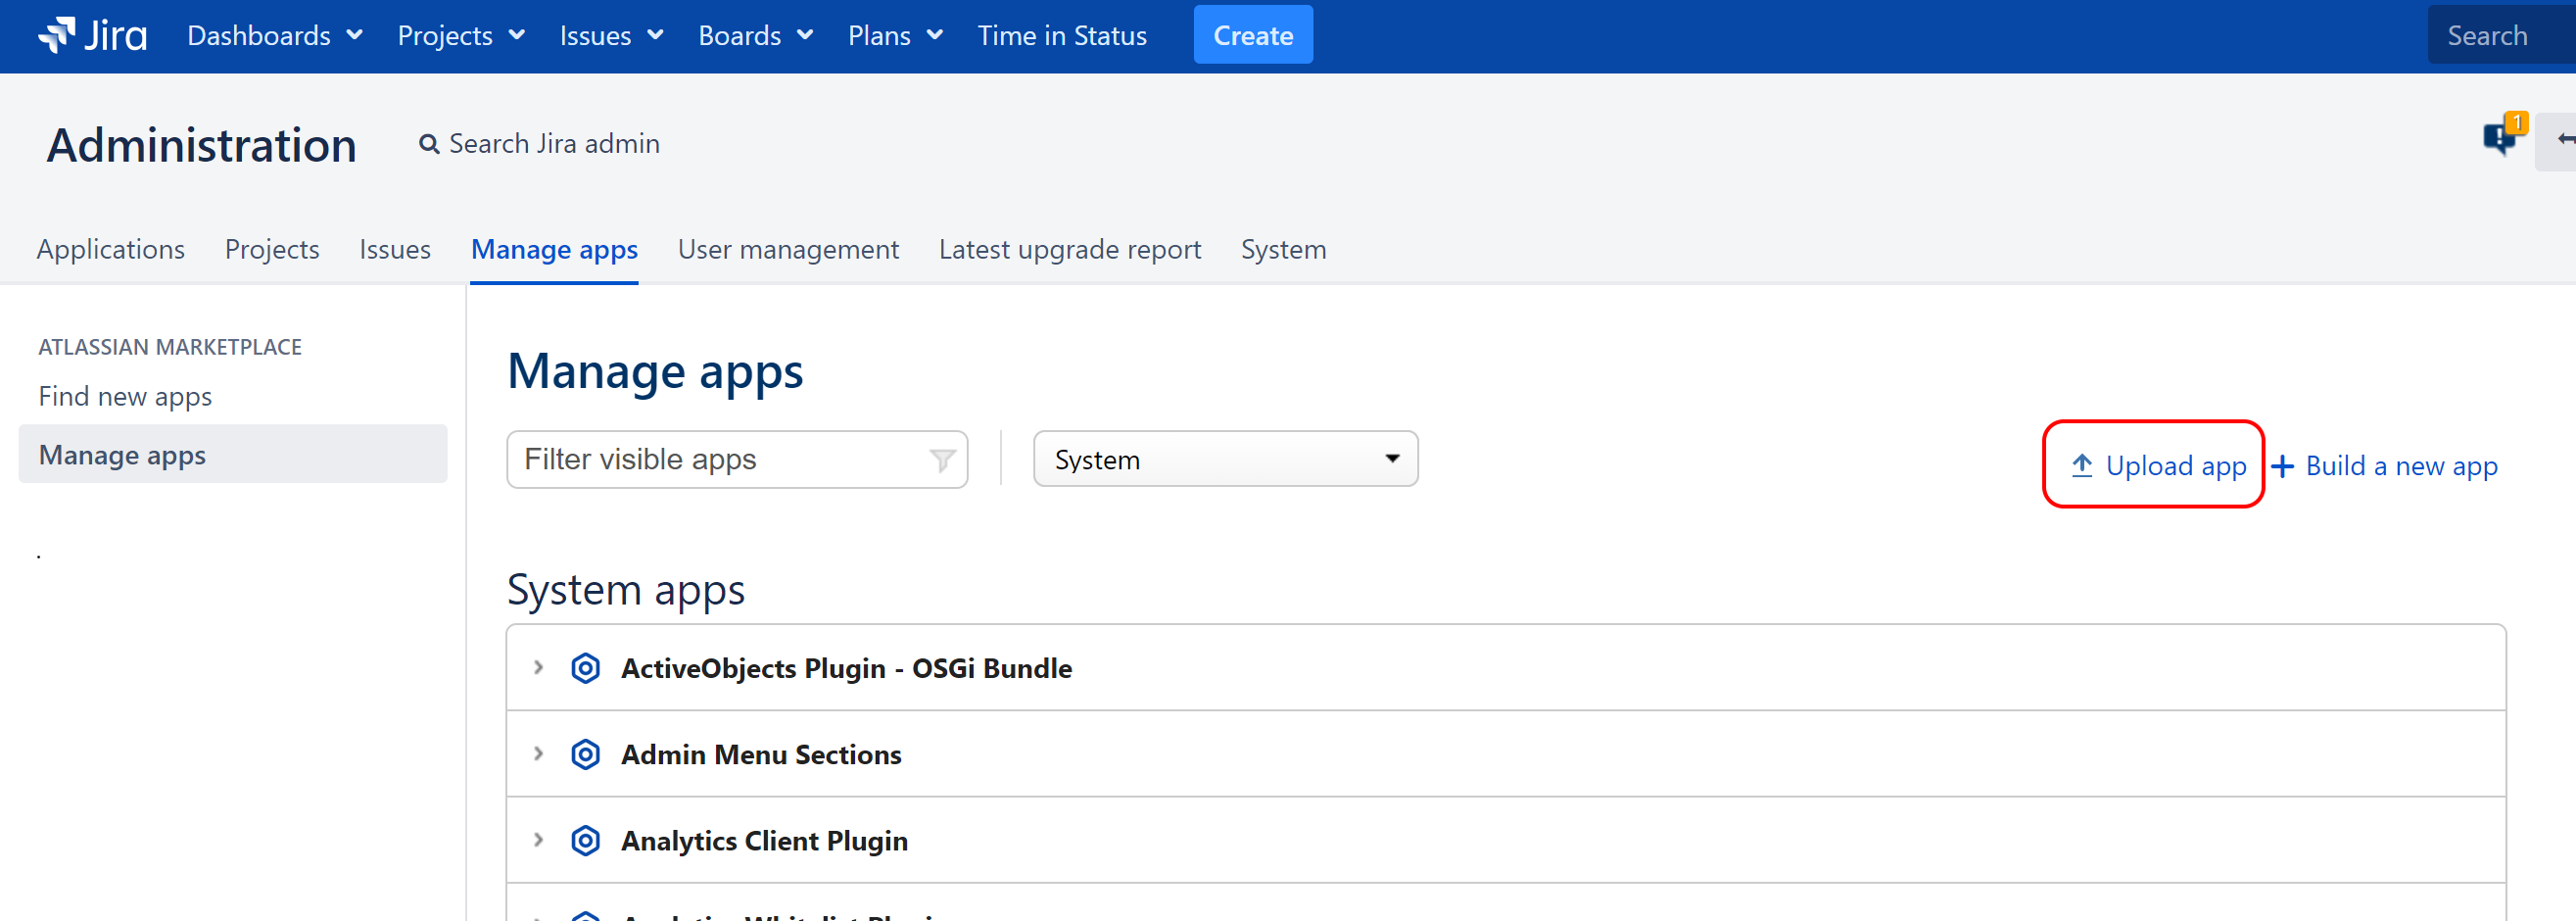Screen dimensions: 2576x921
Task: Click the Analytics Client Plugin app icon
Action: click(x=585, y=840)
